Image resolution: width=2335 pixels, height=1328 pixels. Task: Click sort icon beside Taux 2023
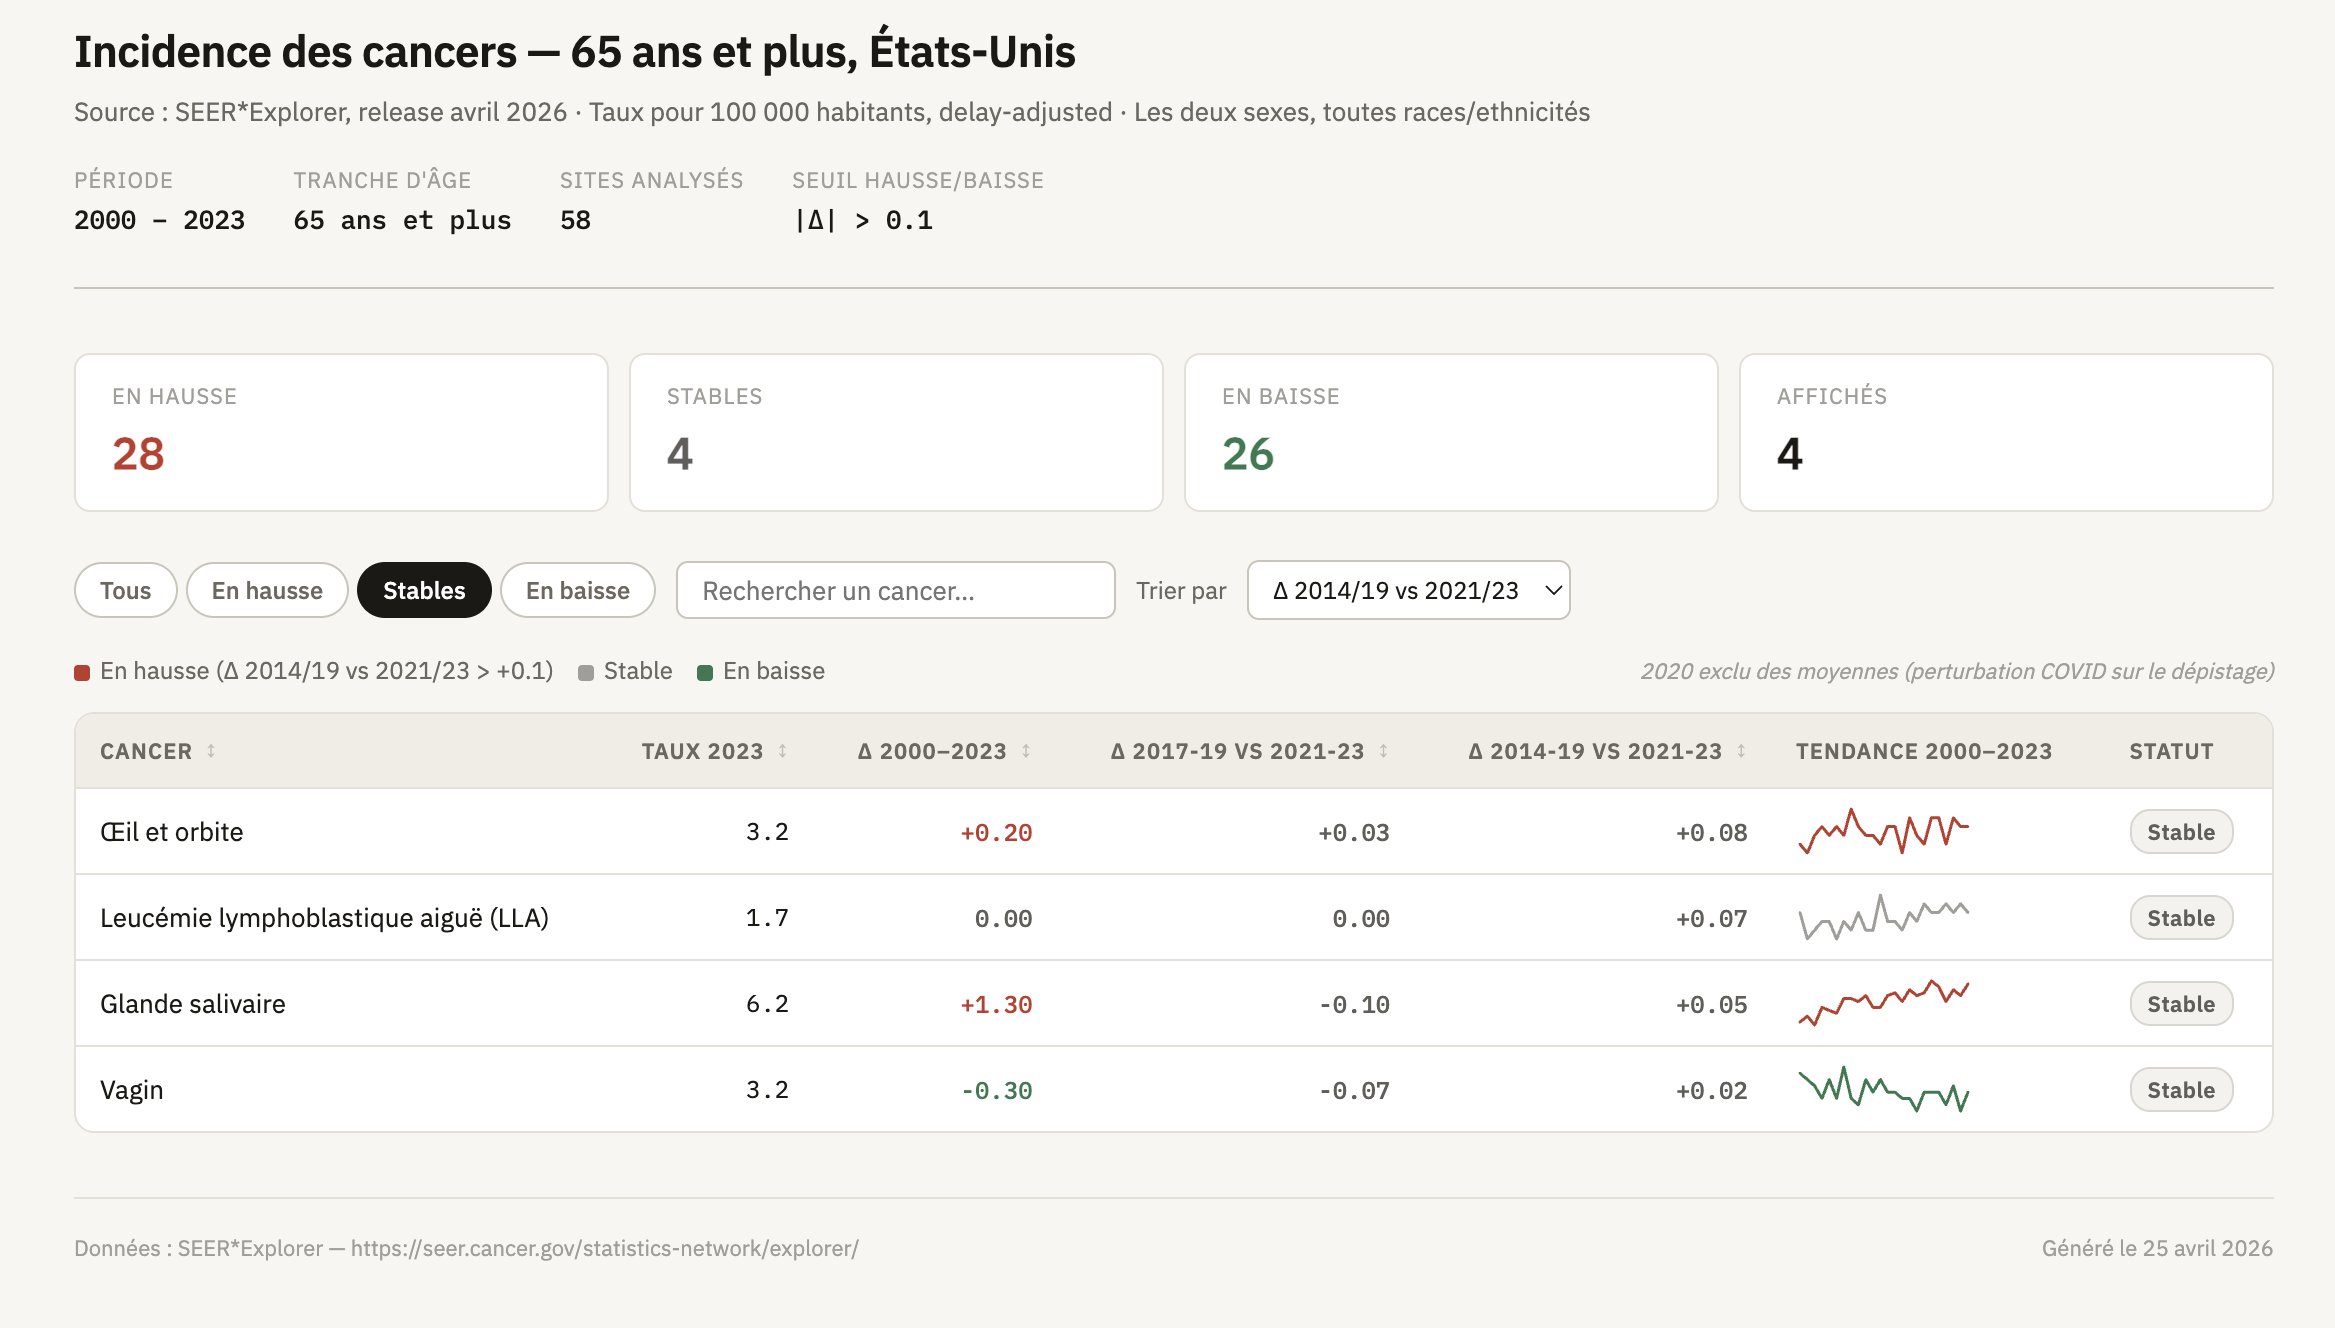tap(782, 751)
